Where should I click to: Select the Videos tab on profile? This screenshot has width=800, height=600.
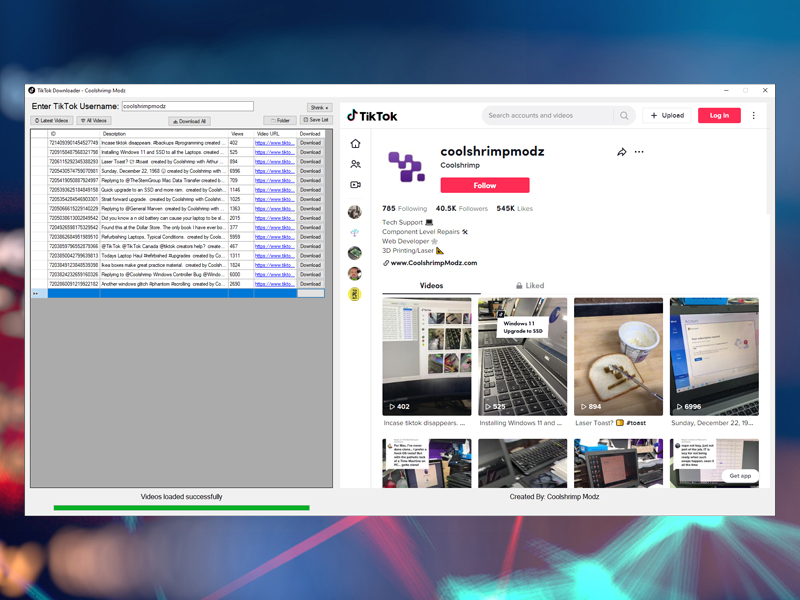[431, 285]
